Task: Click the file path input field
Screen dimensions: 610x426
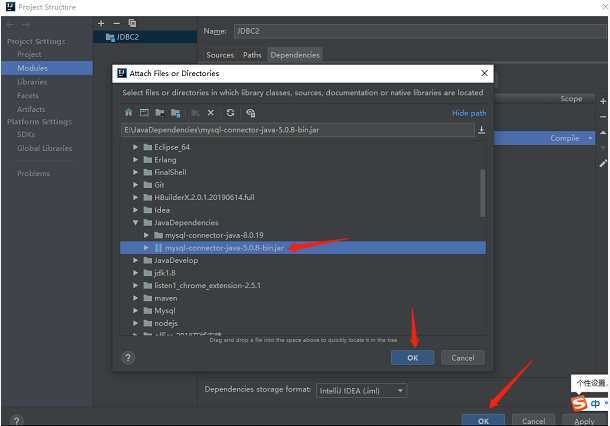Action: coord(297,130)
